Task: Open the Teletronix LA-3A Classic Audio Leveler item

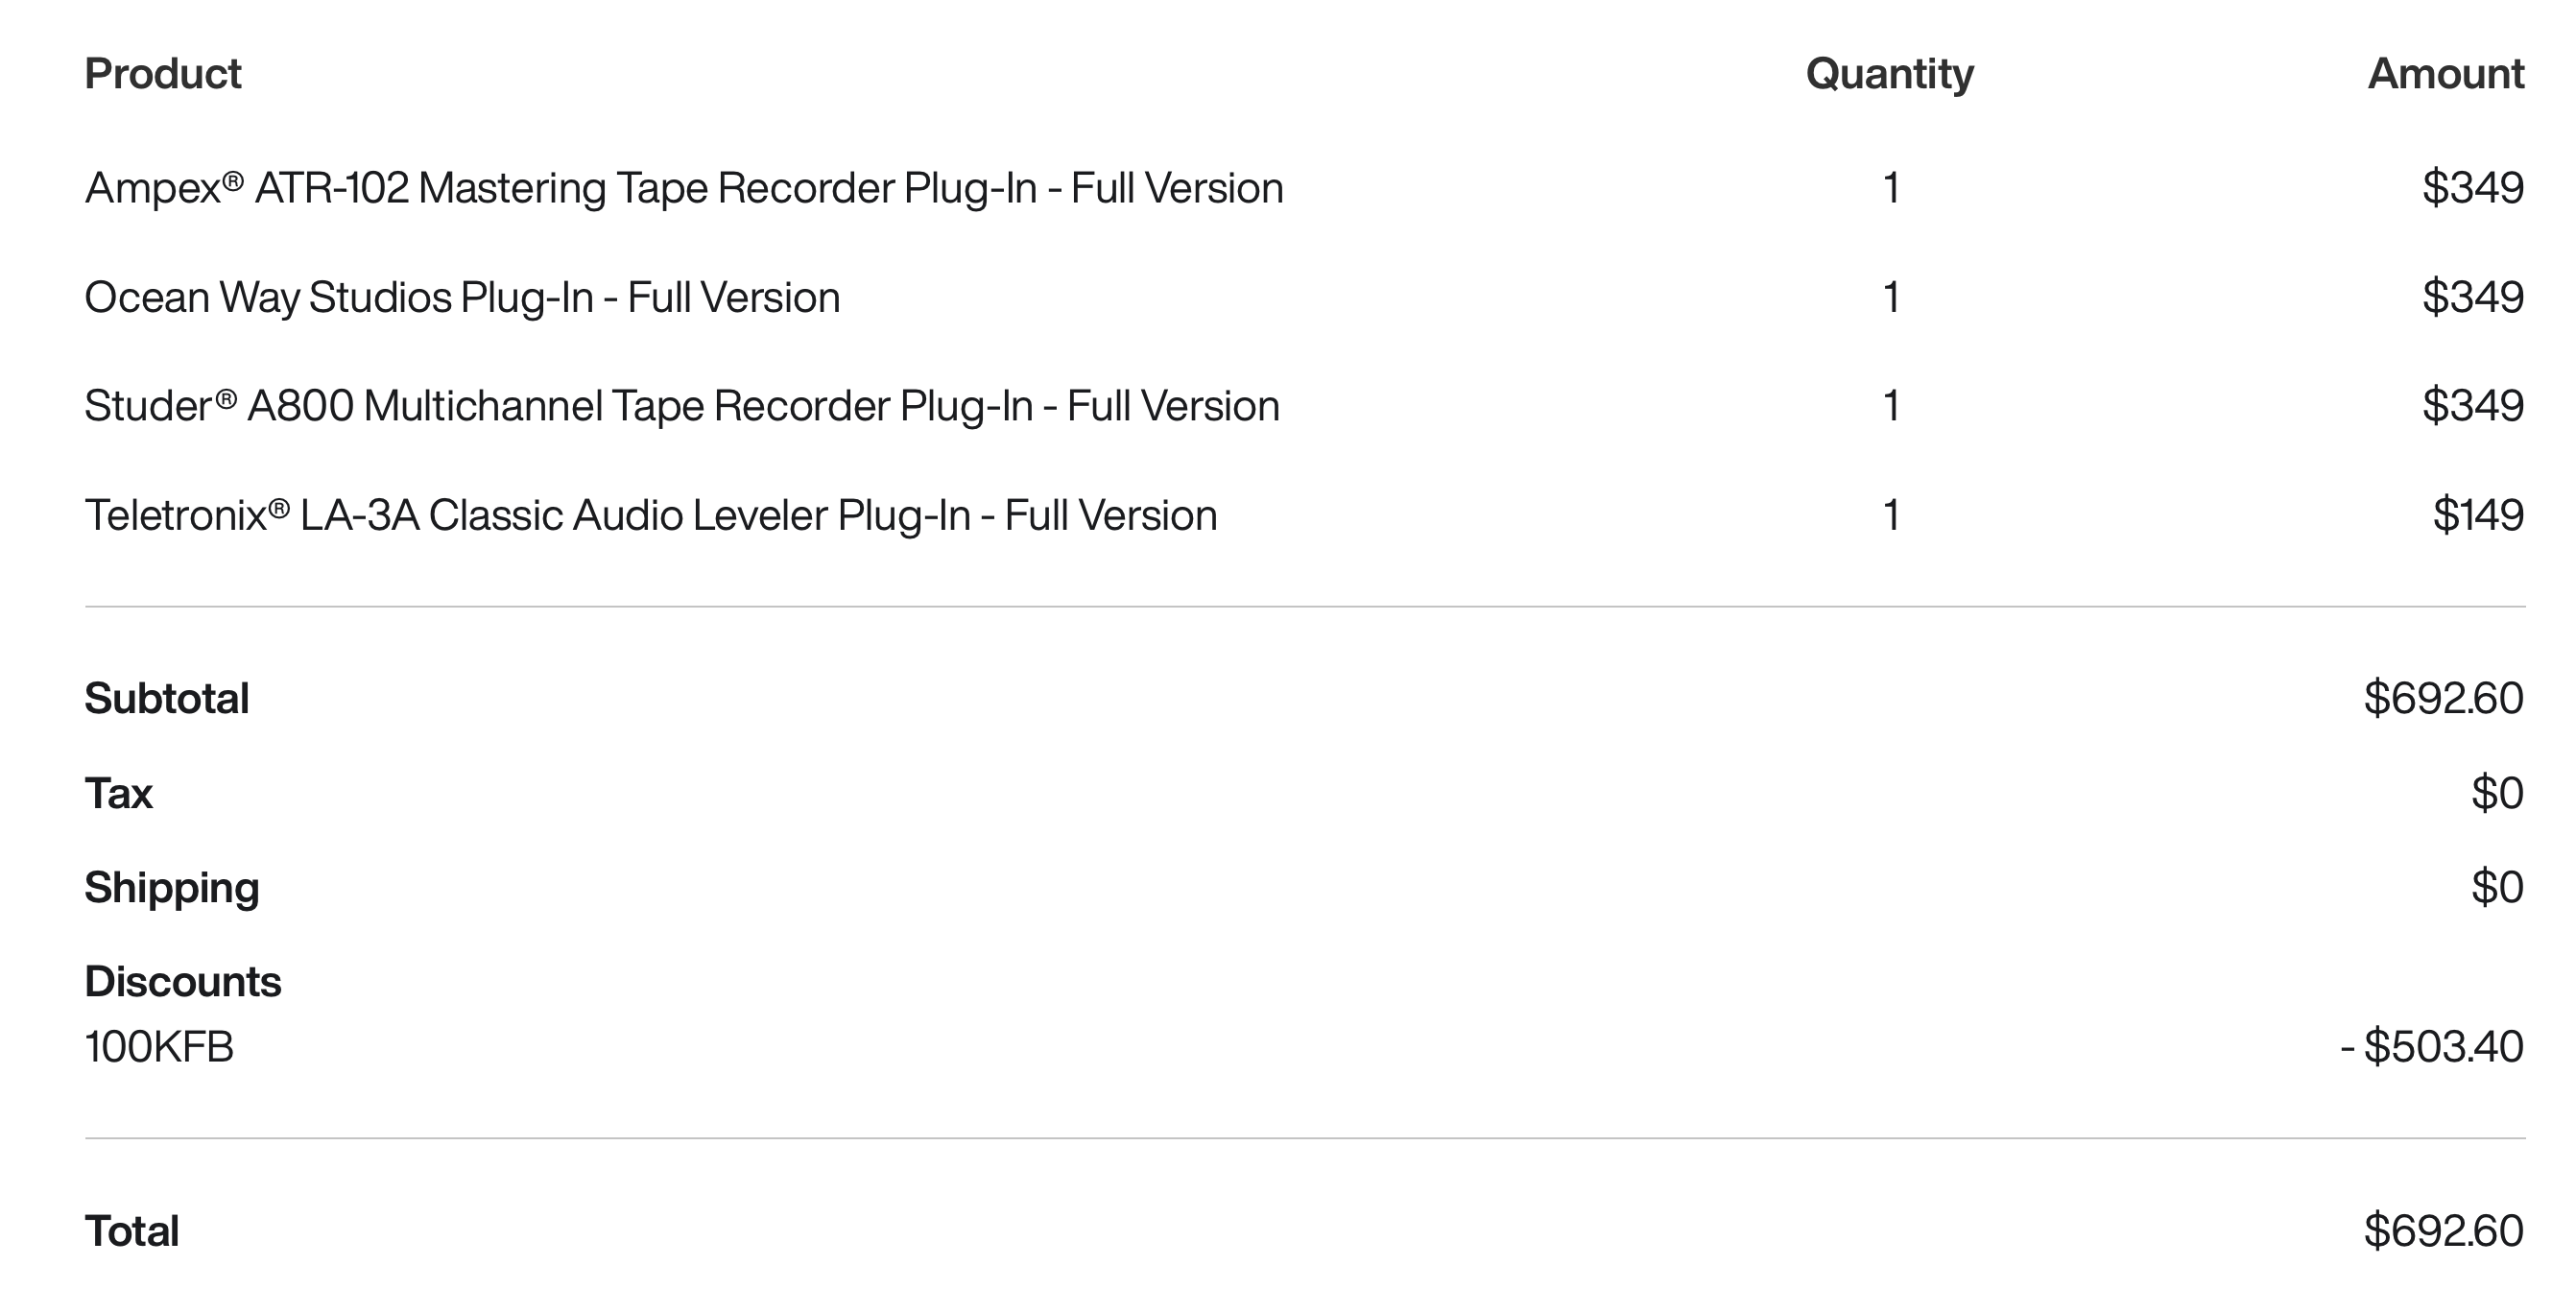Action: [650, 515]
